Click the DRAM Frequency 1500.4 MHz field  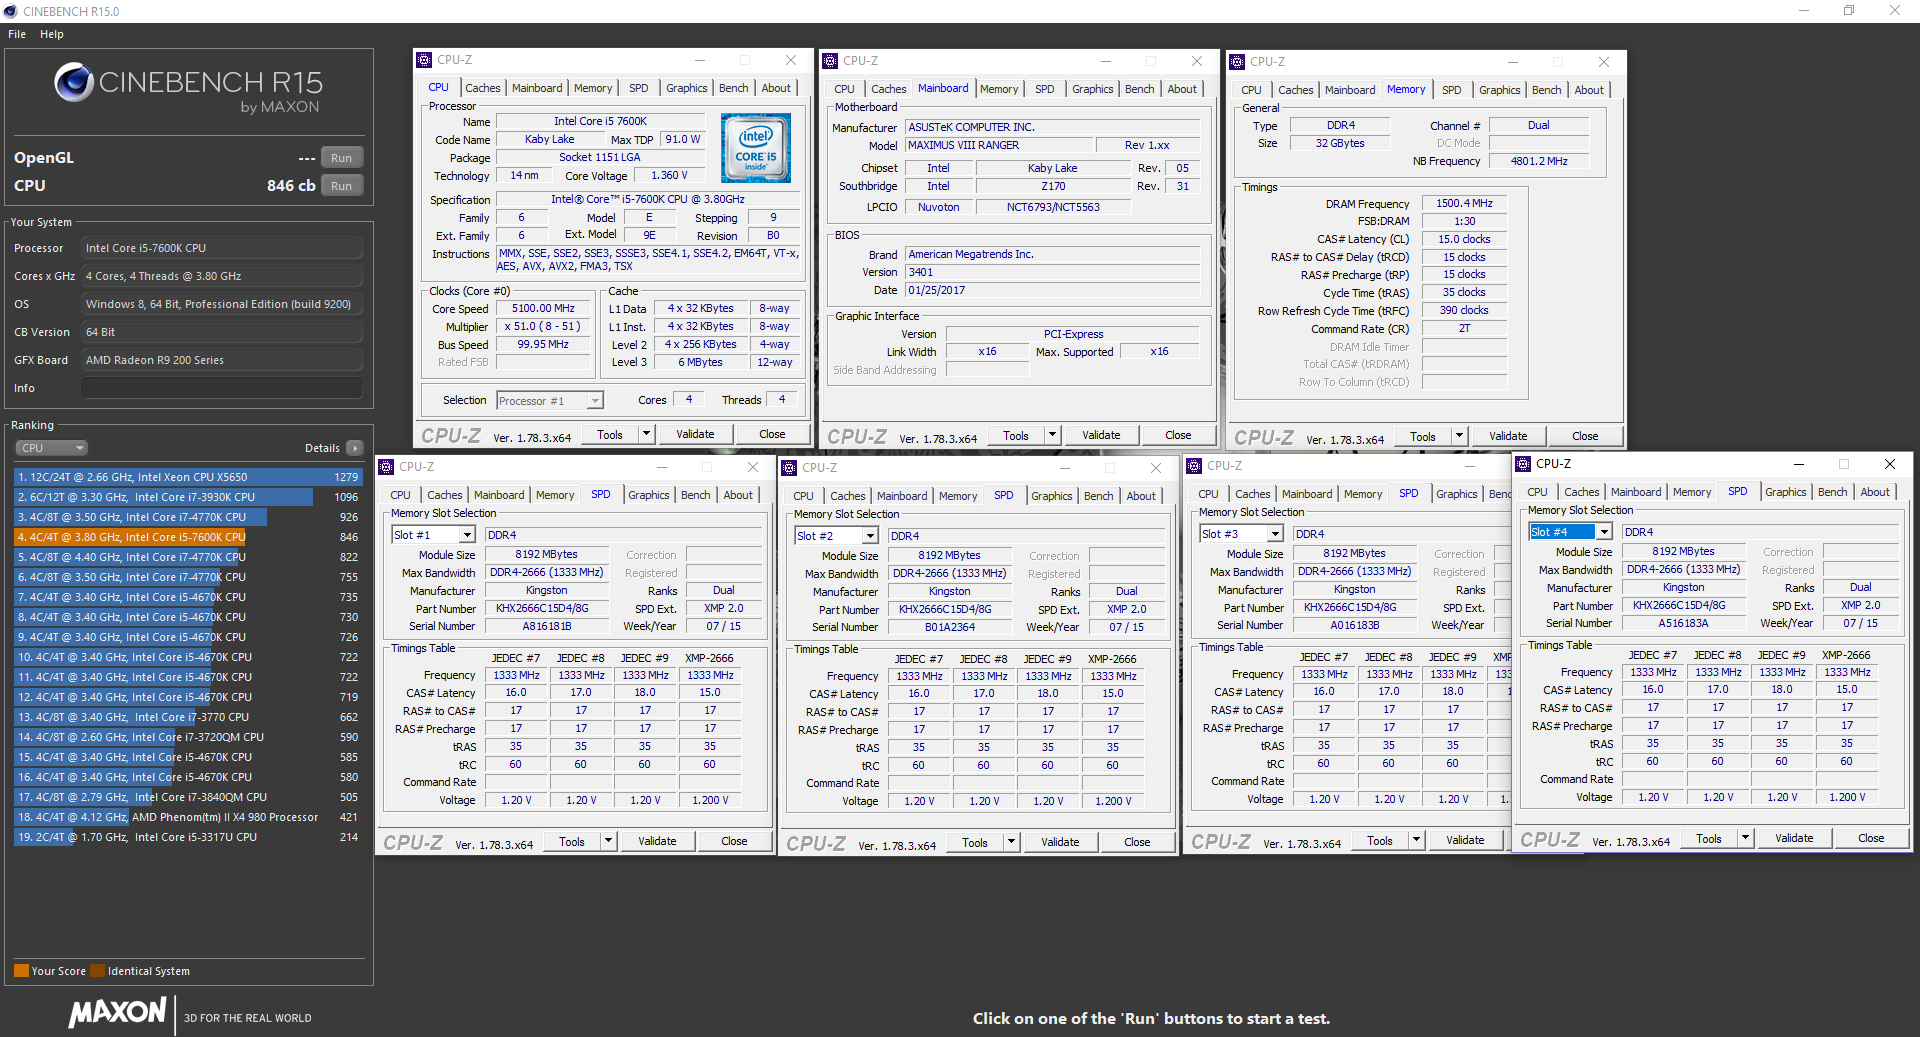pyautogui.click(x=1464, y=203)
